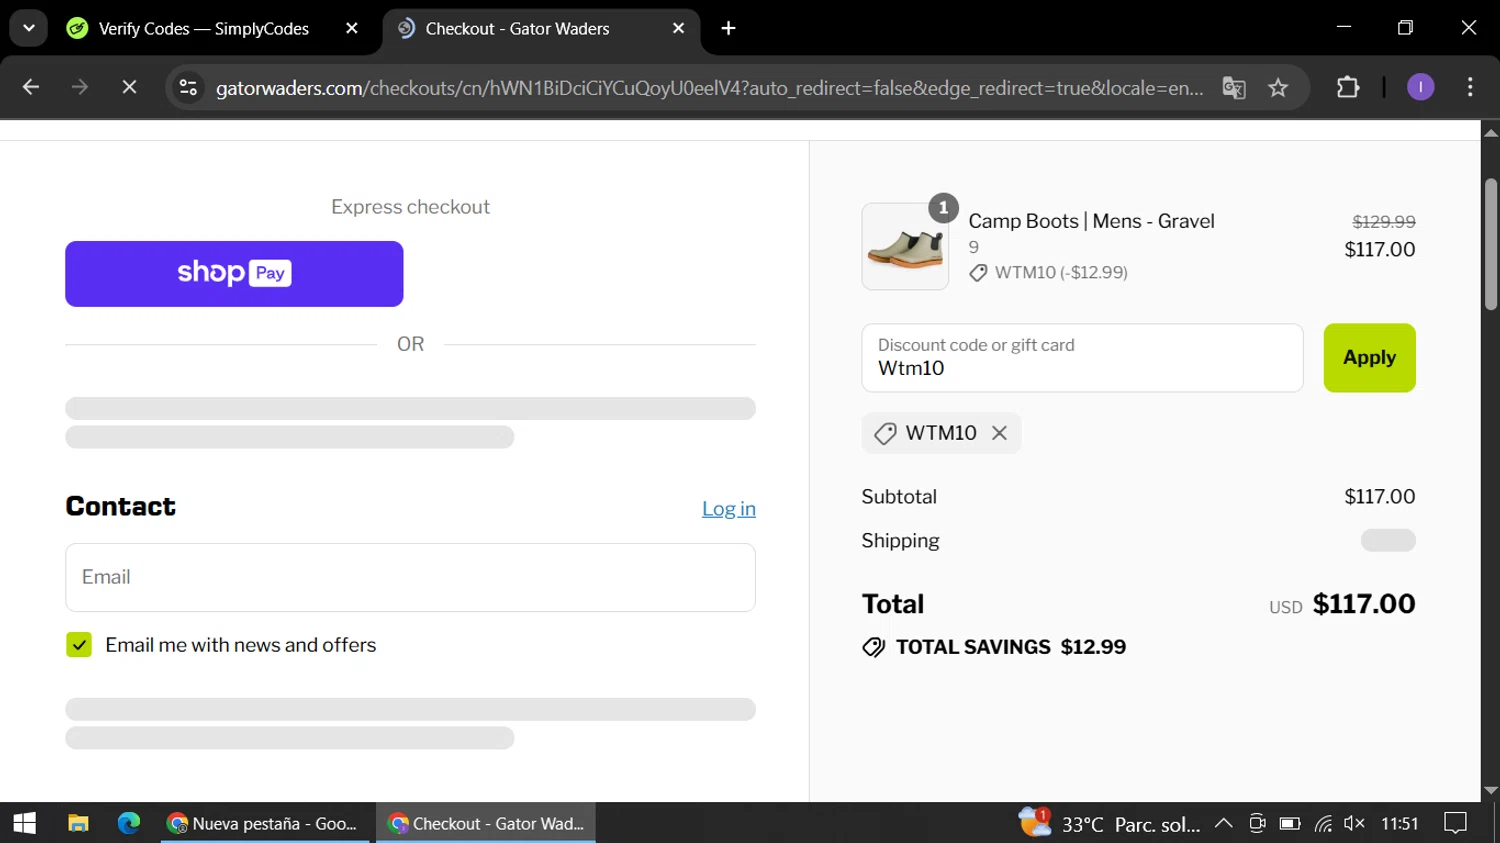Click the Total Savings tag icon
Viewport: 1500px width, 843px height.
[873, 647]
